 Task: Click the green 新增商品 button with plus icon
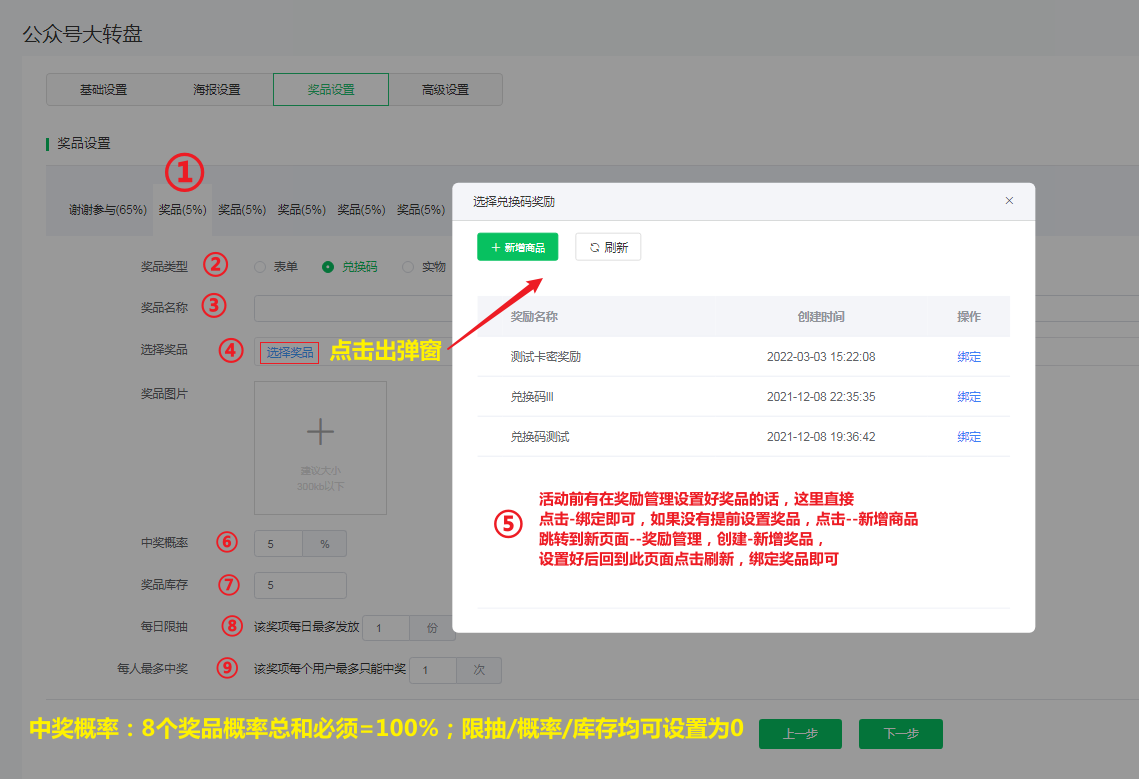point(517,246)
